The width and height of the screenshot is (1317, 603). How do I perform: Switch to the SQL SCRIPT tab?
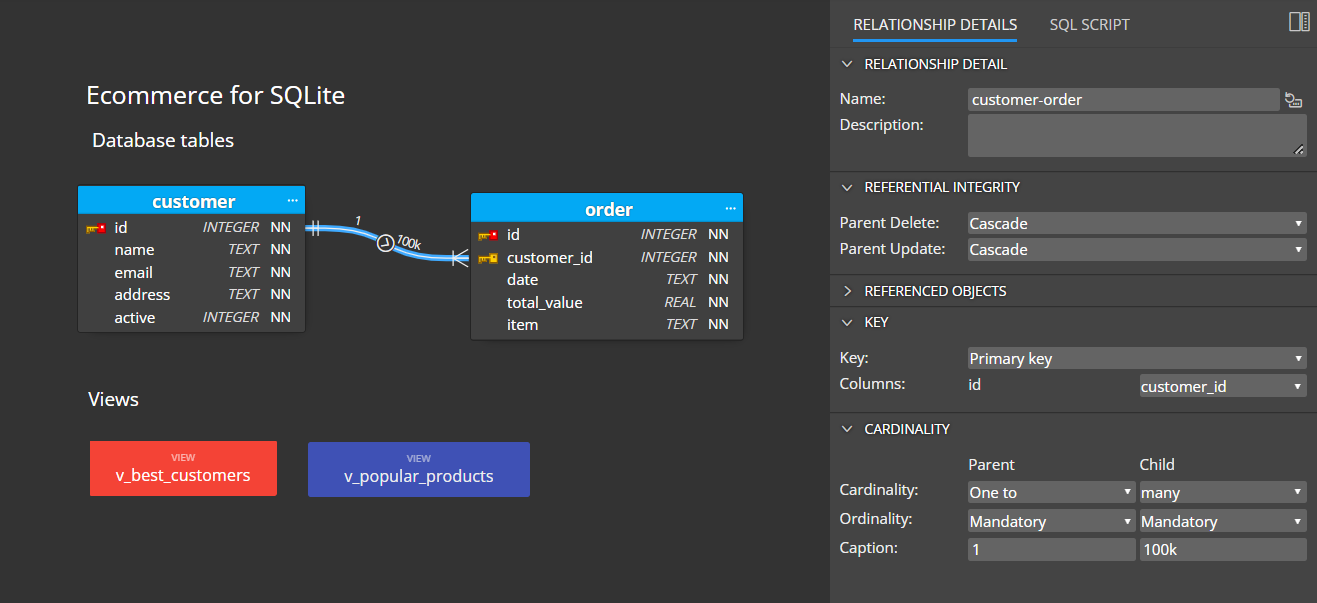click(x=1089, y=24)
